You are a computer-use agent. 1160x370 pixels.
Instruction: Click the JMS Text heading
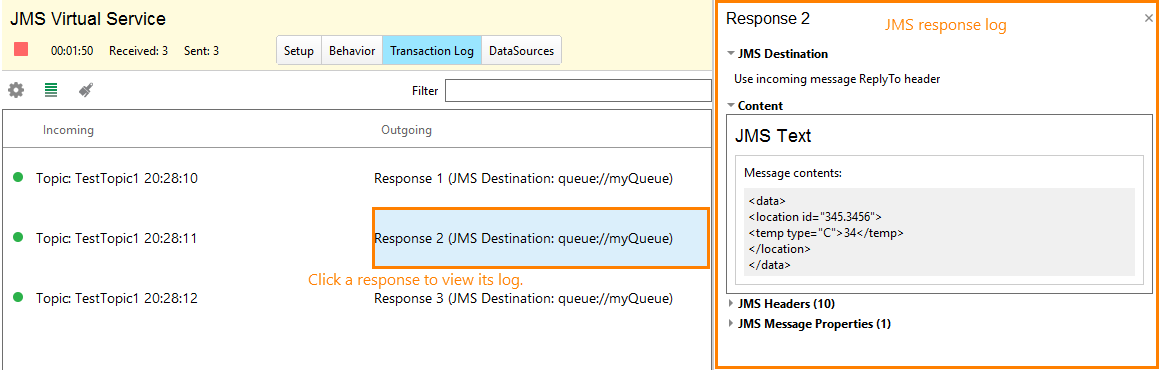[x=772, y=136]
